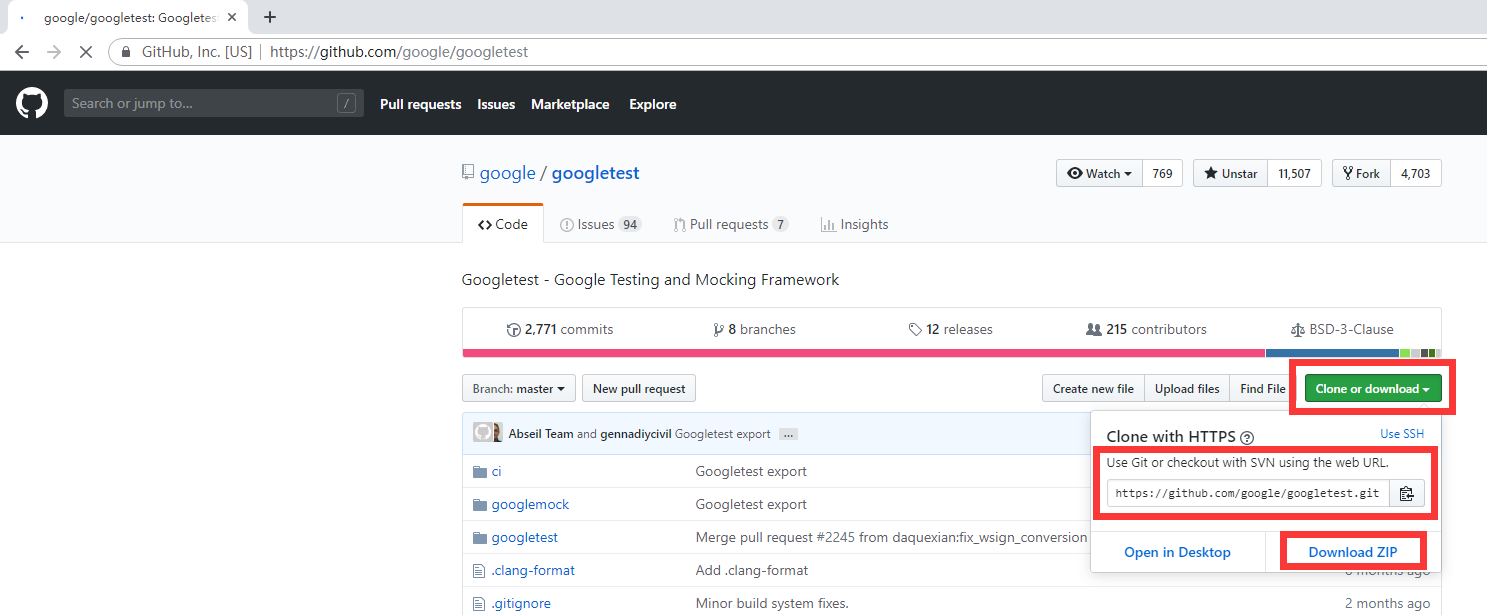Open Pull requests in top navigation
The height and width of the screenshot is (615, 1487).
(420, 104)
